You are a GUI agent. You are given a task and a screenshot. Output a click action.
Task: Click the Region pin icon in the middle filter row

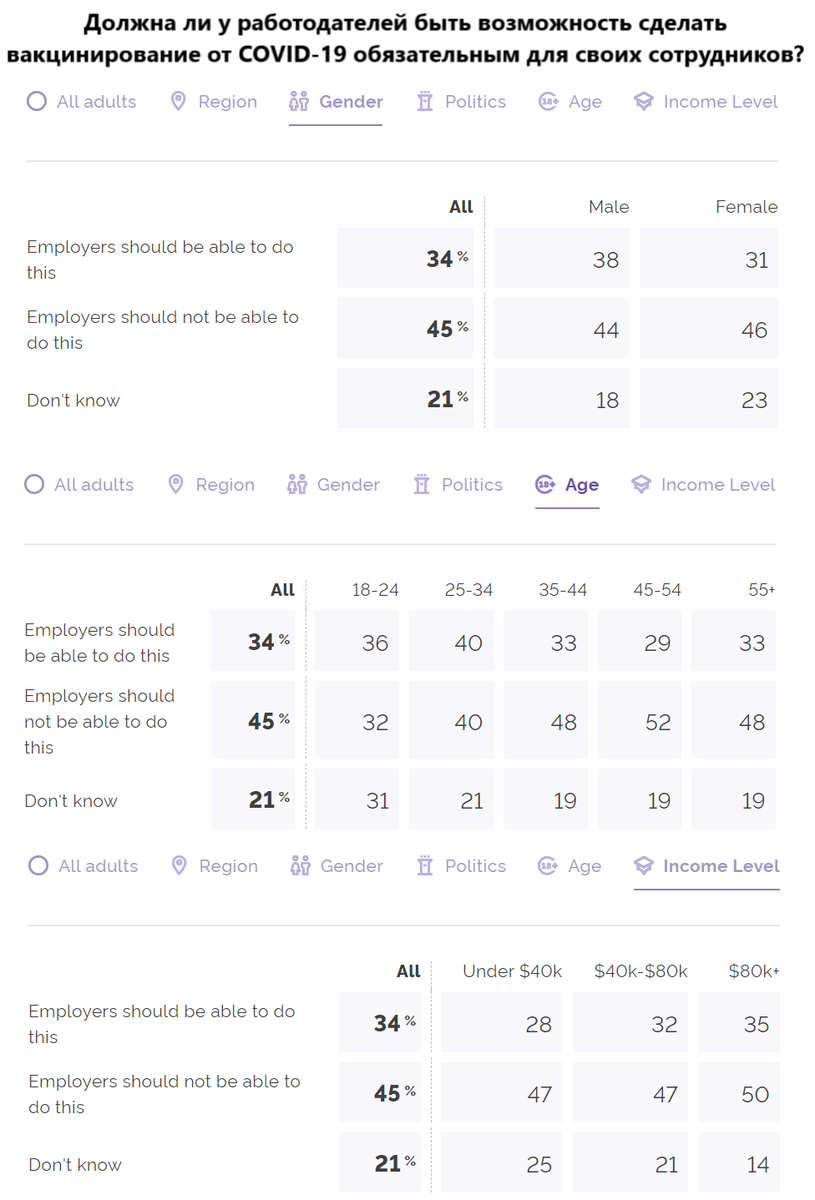[177, 484]
